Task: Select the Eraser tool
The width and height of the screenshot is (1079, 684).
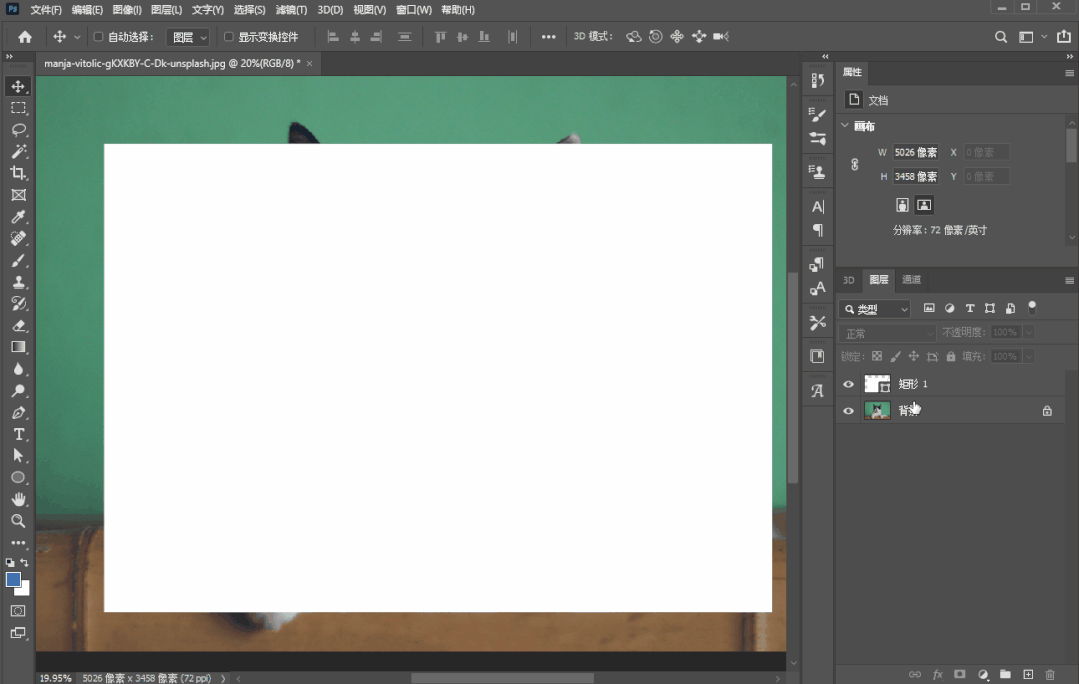Action: point(19,325)
